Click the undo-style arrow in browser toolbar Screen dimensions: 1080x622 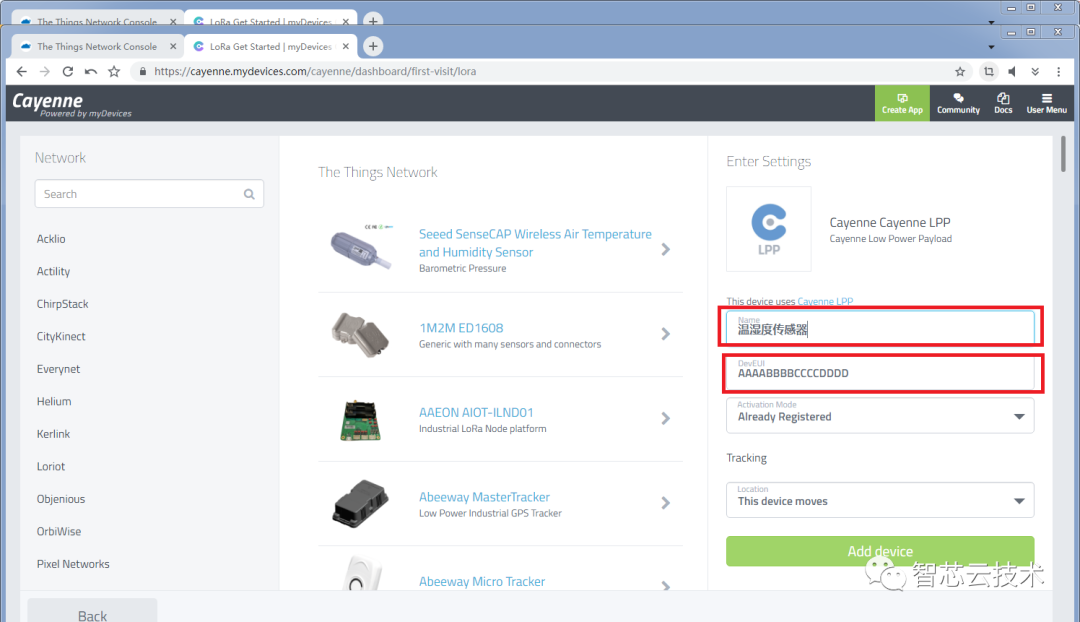[x=91, y=72]
